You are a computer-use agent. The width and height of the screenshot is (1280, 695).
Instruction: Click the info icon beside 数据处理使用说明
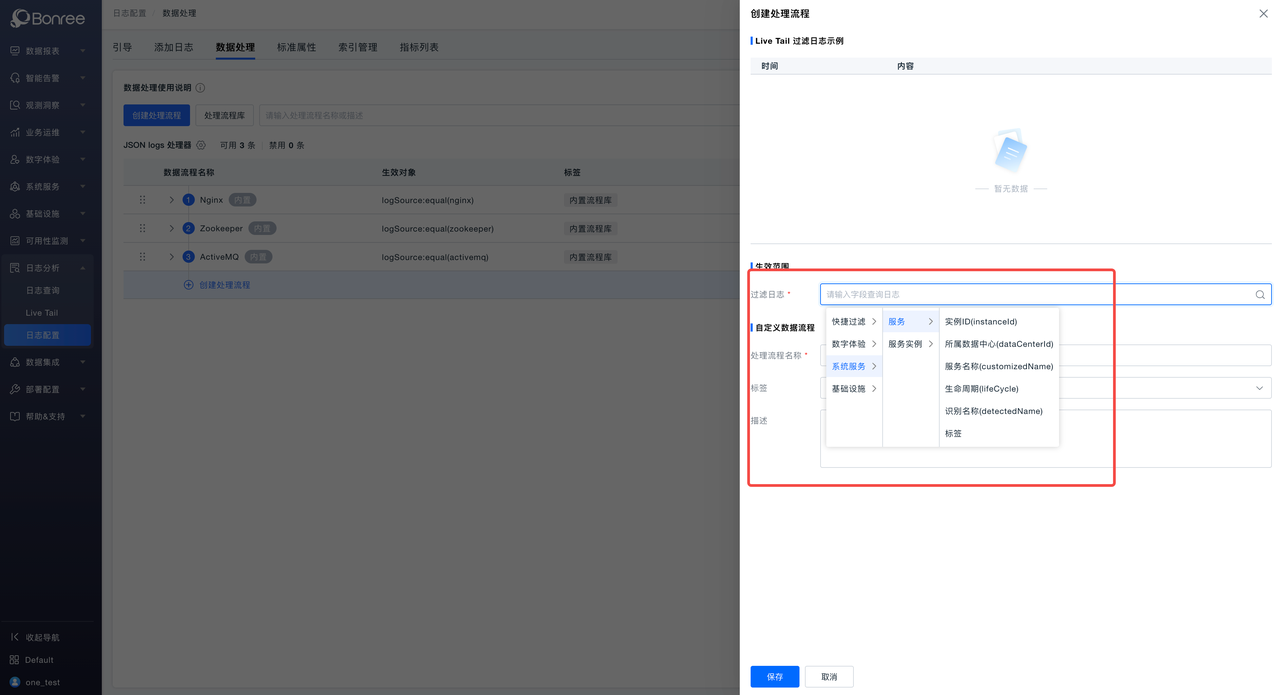coord(200,88)
